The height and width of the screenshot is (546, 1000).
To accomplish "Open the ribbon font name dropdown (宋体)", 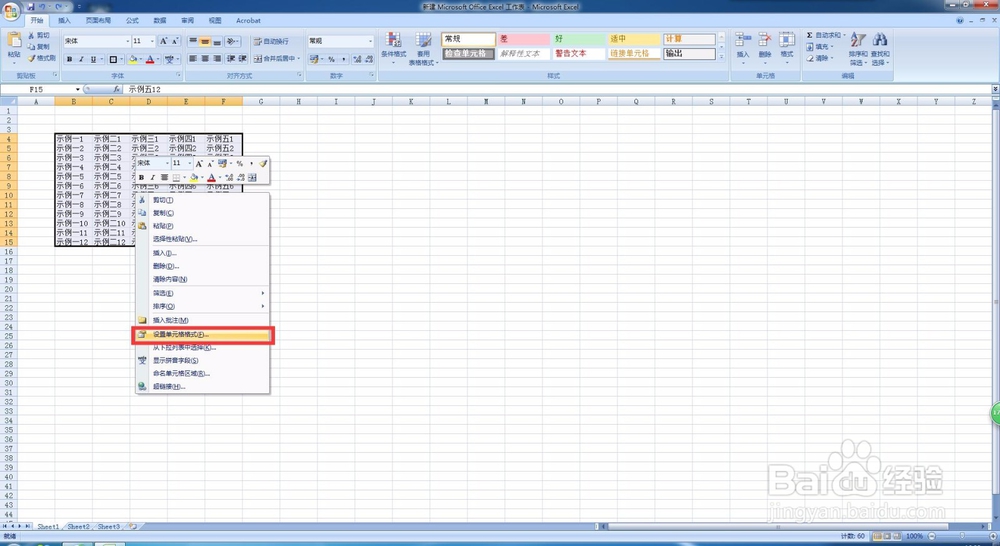I will pos(127,41).
